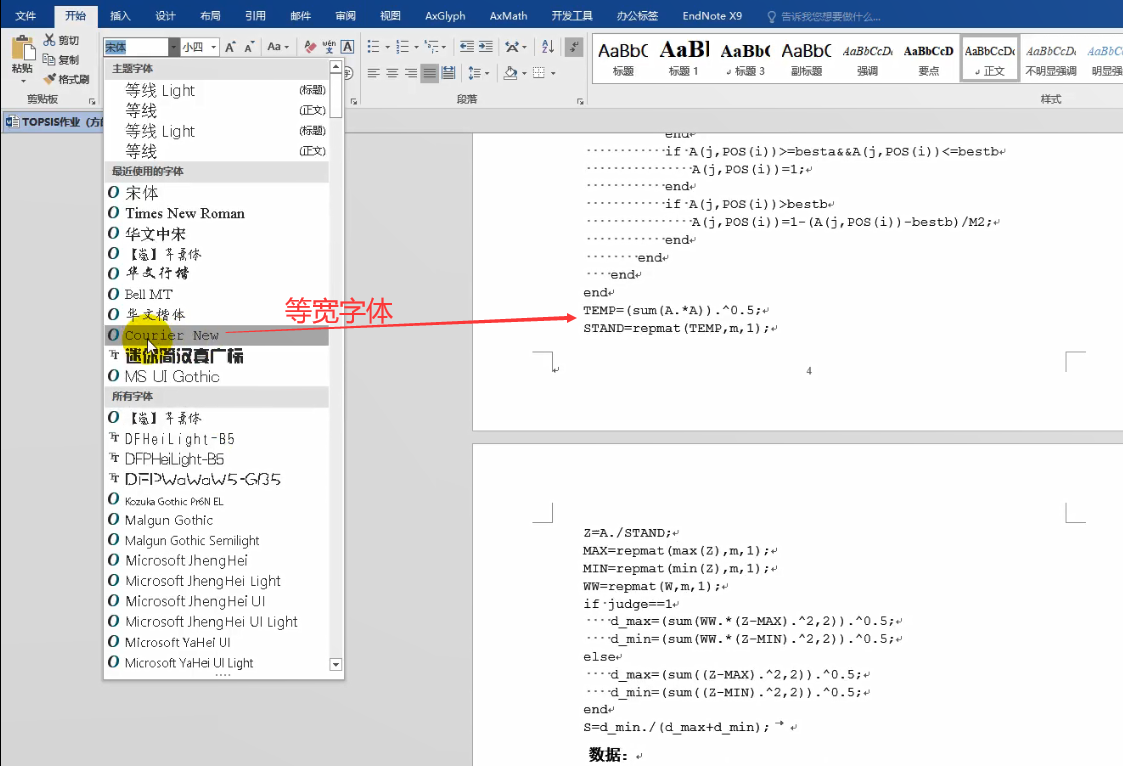This screenshot has width=1123, height=766.
Task: Expand the Paste options arrow under 粘贴
Action: 22,81
